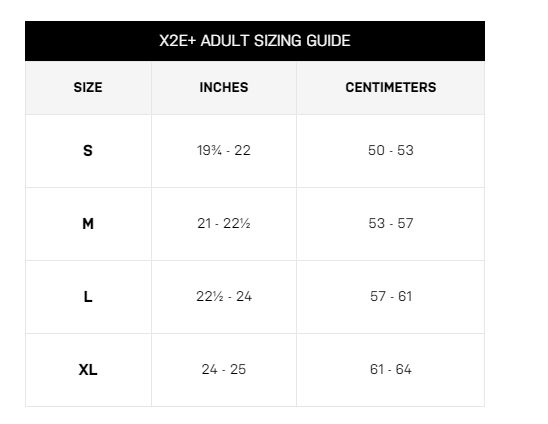Viewport: 548px width, 424px height.
Task: Click the word SIZING in the title bar
Action: (277, 41)
